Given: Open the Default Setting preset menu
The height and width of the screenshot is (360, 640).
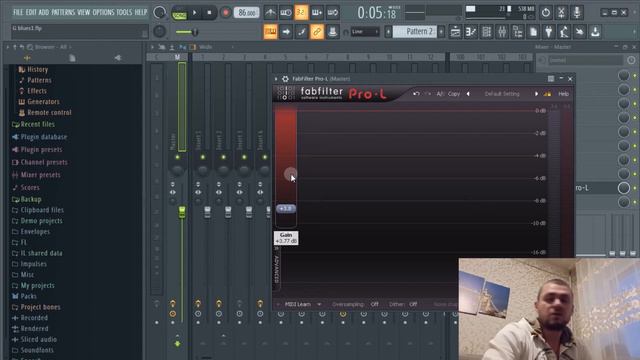Looking at the screenshot, I should (502, 94).
